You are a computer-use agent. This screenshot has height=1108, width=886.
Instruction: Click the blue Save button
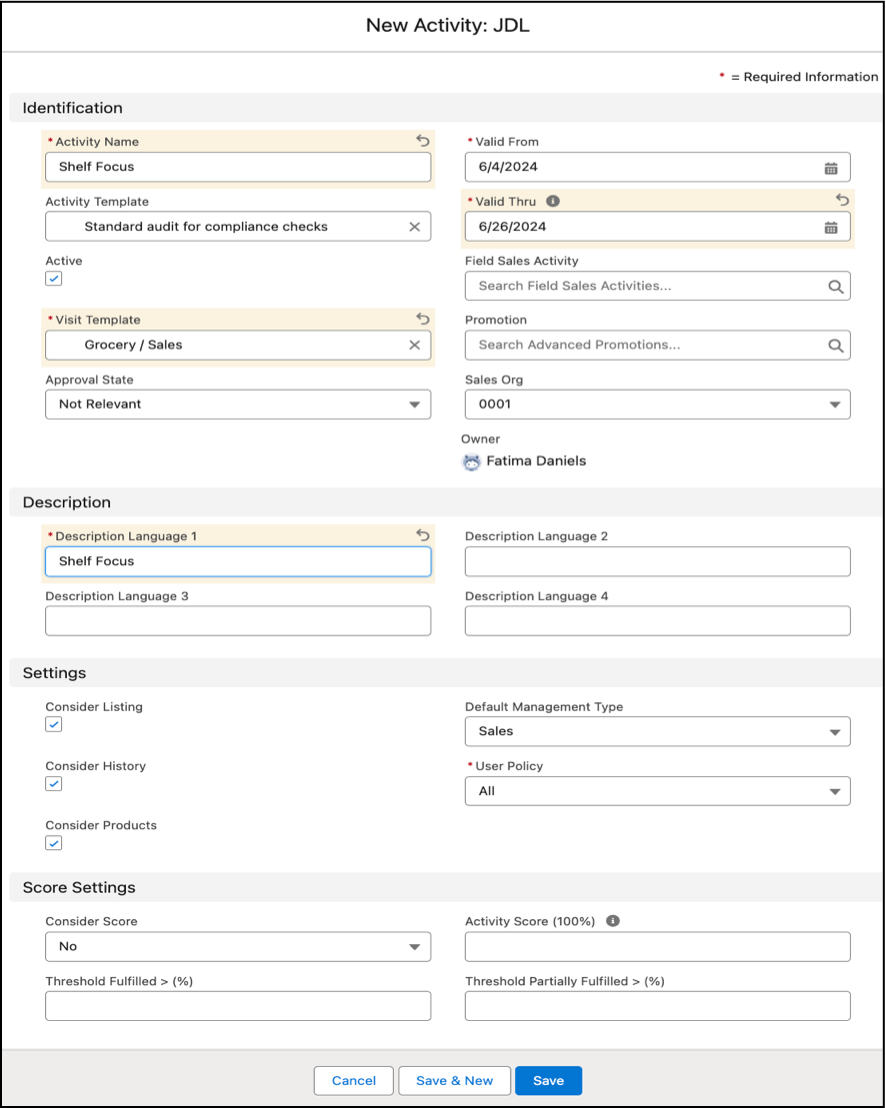[x=548, y=1080]
